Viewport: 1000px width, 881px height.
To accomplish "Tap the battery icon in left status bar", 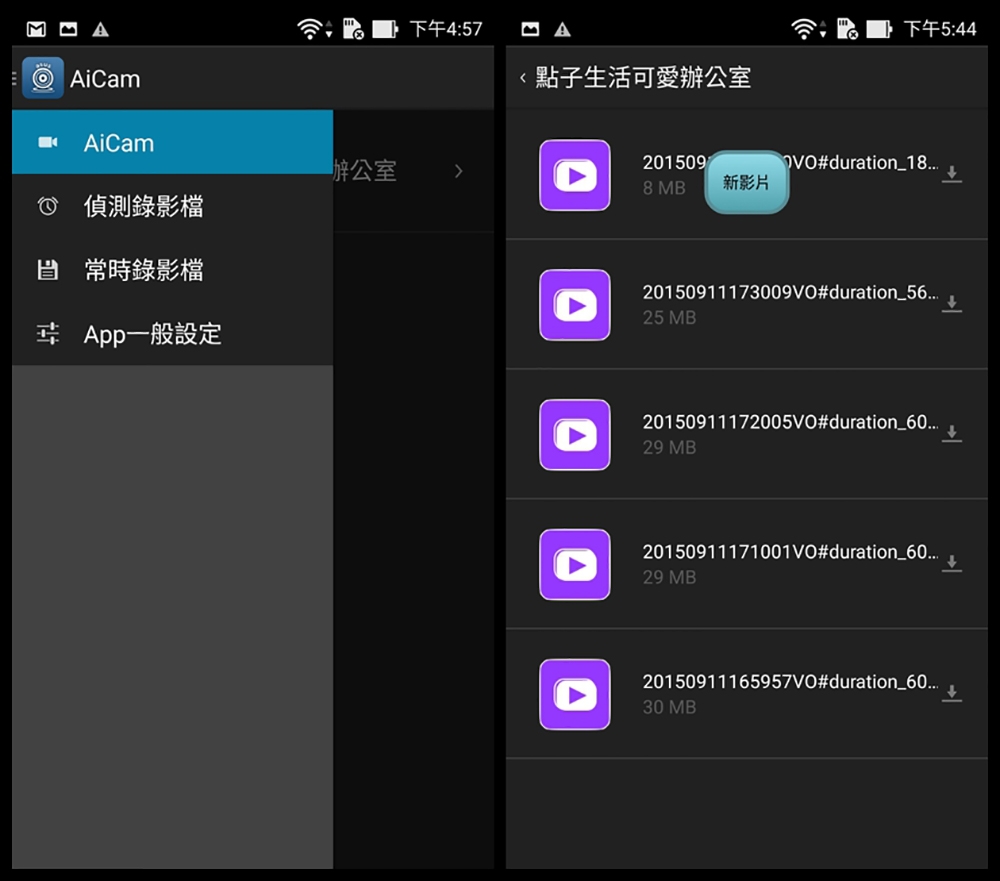I will [385, 29].
